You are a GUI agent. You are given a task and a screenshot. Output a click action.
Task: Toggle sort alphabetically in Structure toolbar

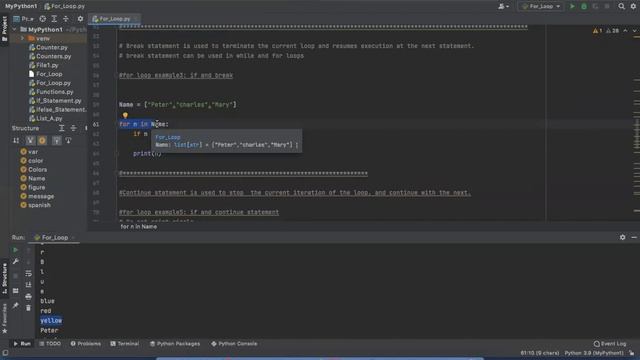pos(16,140)
